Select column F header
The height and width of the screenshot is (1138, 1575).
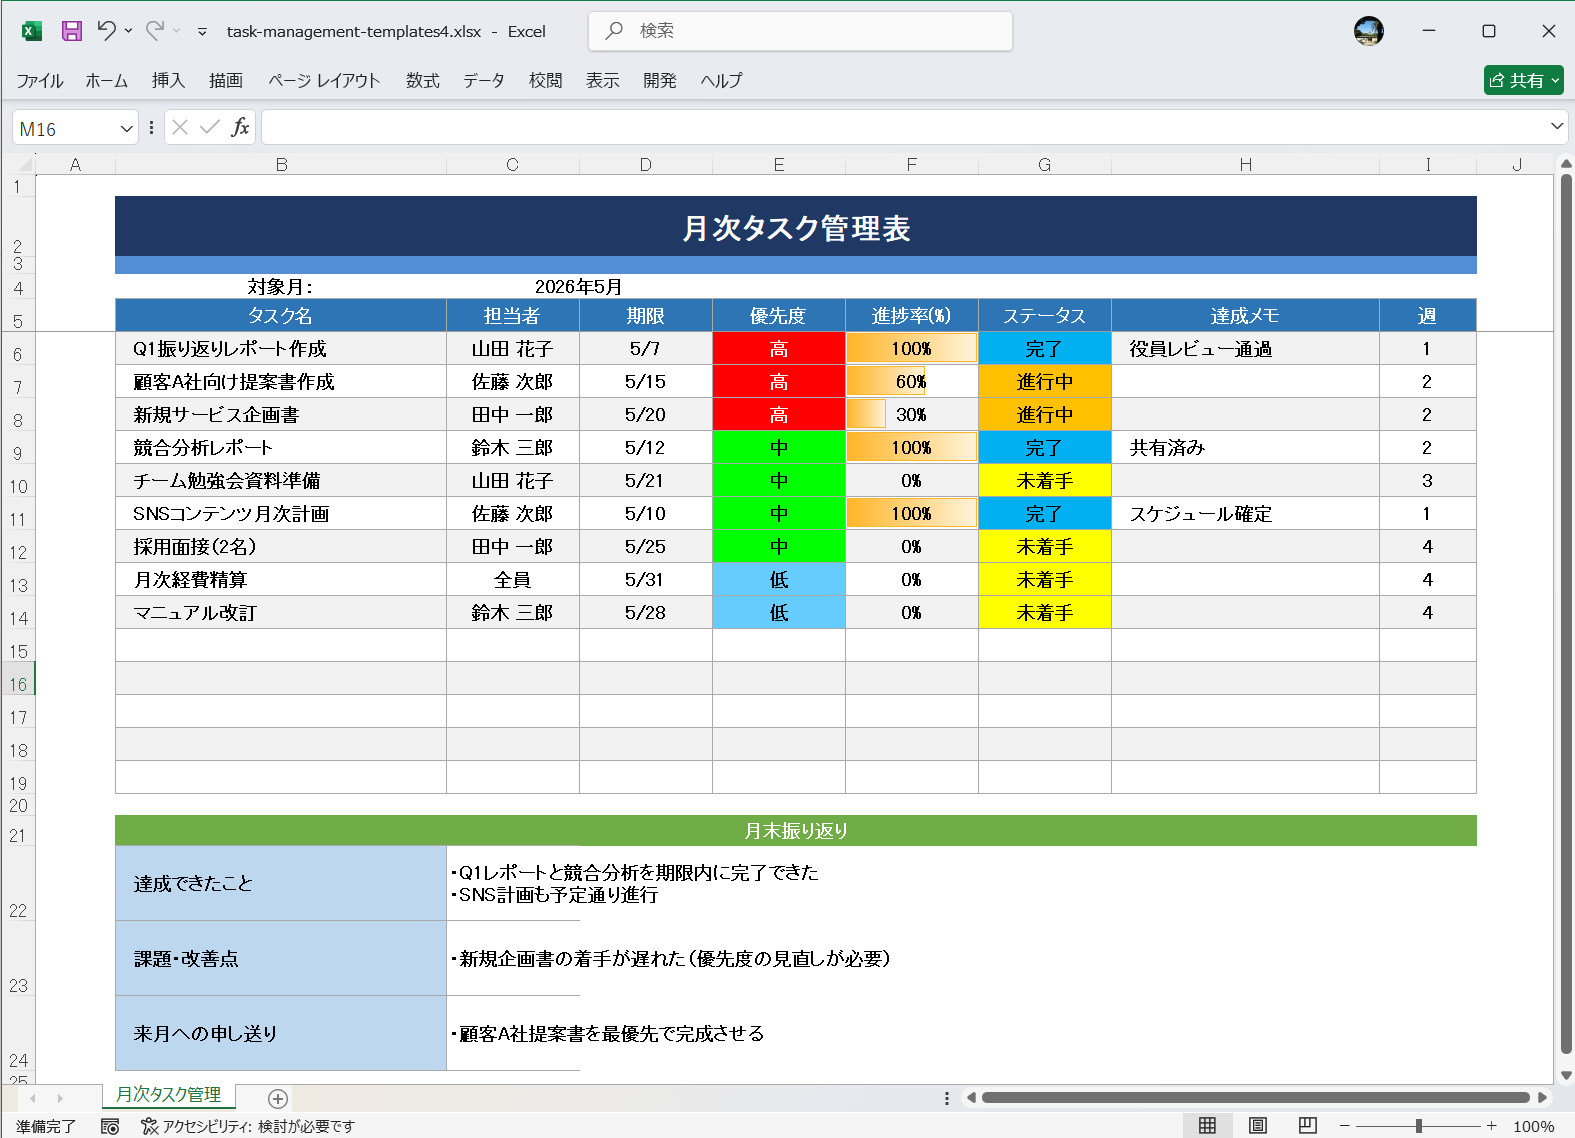click(912, 164)
